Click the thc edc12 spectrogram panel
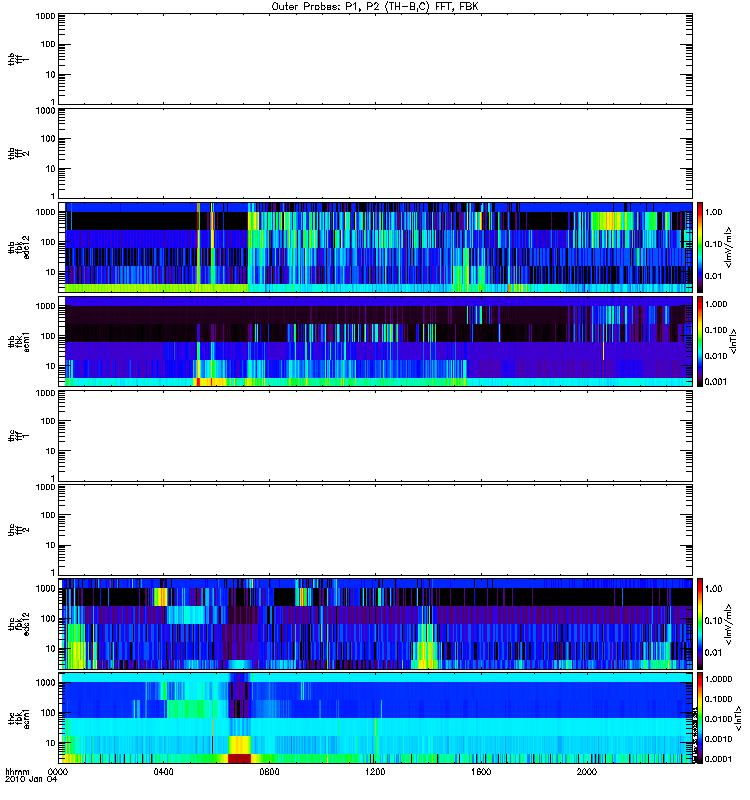The height and width of the screenshot is (800, 750). (x=376, y=623)
